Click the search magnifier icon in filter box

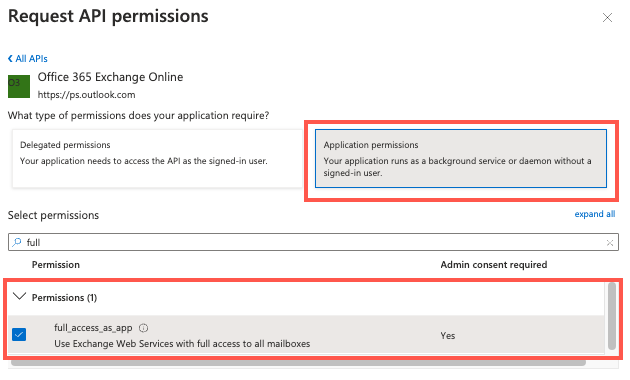coord(17,242)
